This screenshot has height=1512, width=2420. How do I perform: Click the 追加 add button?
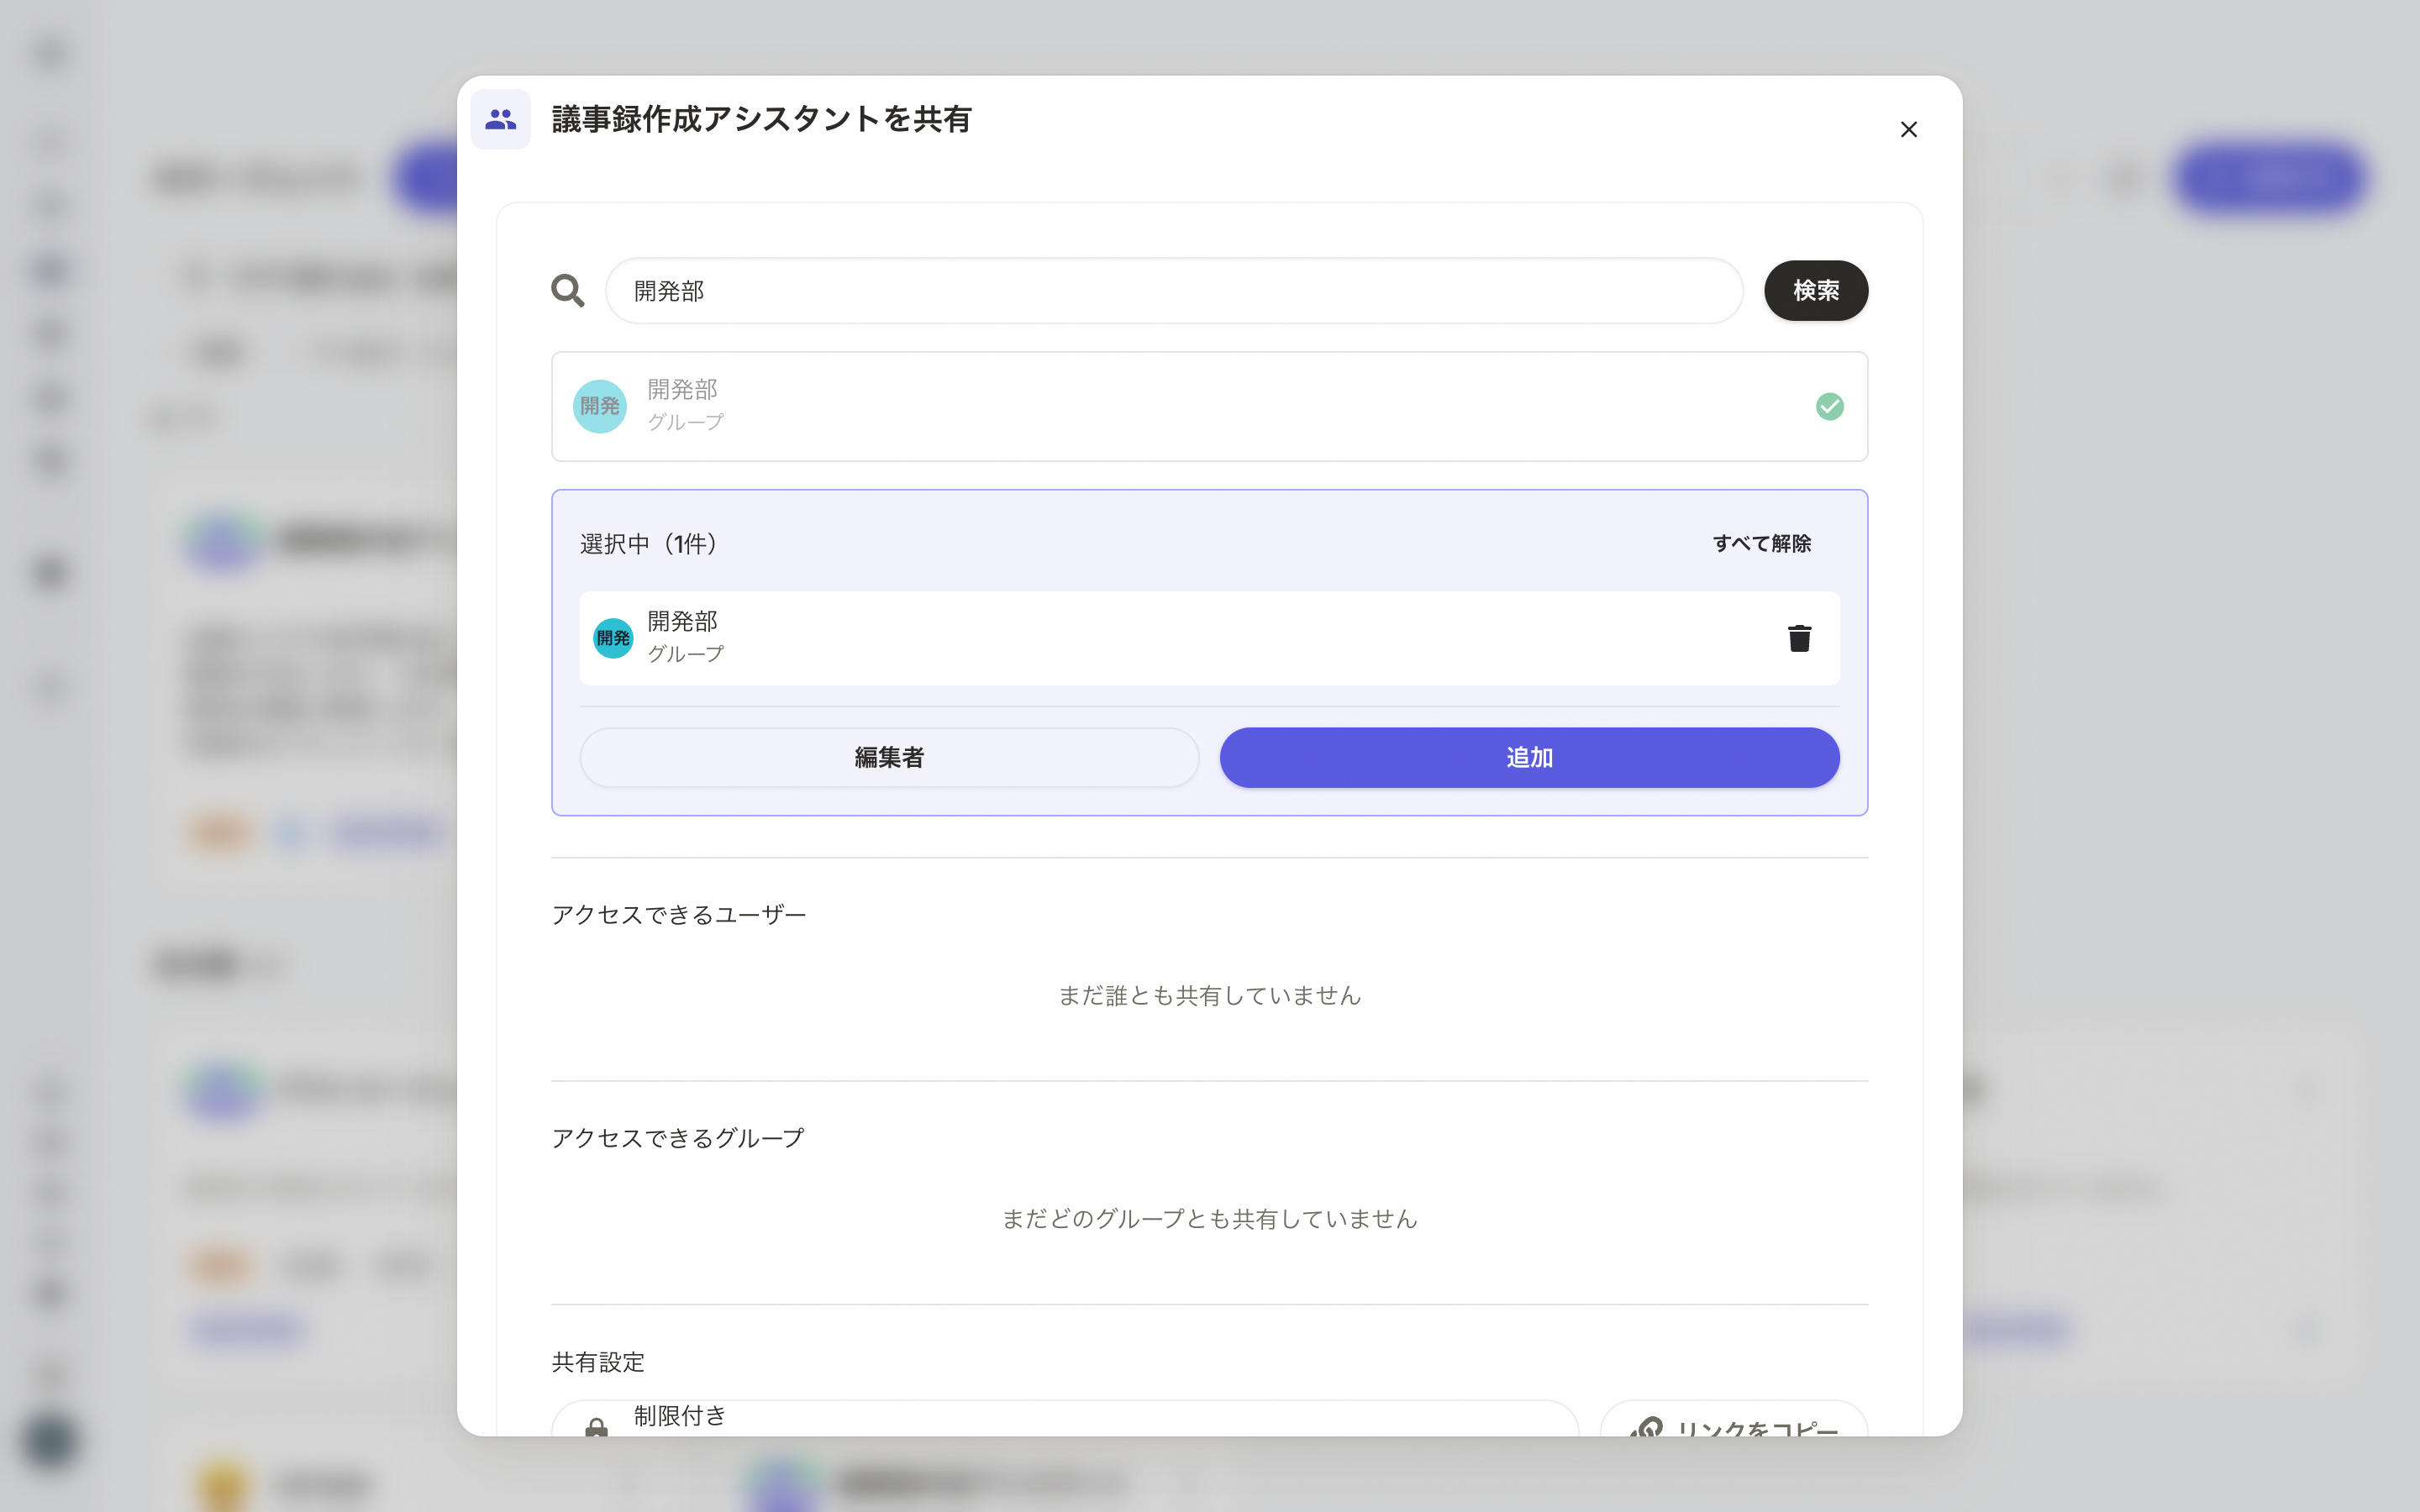point(1529,757)
